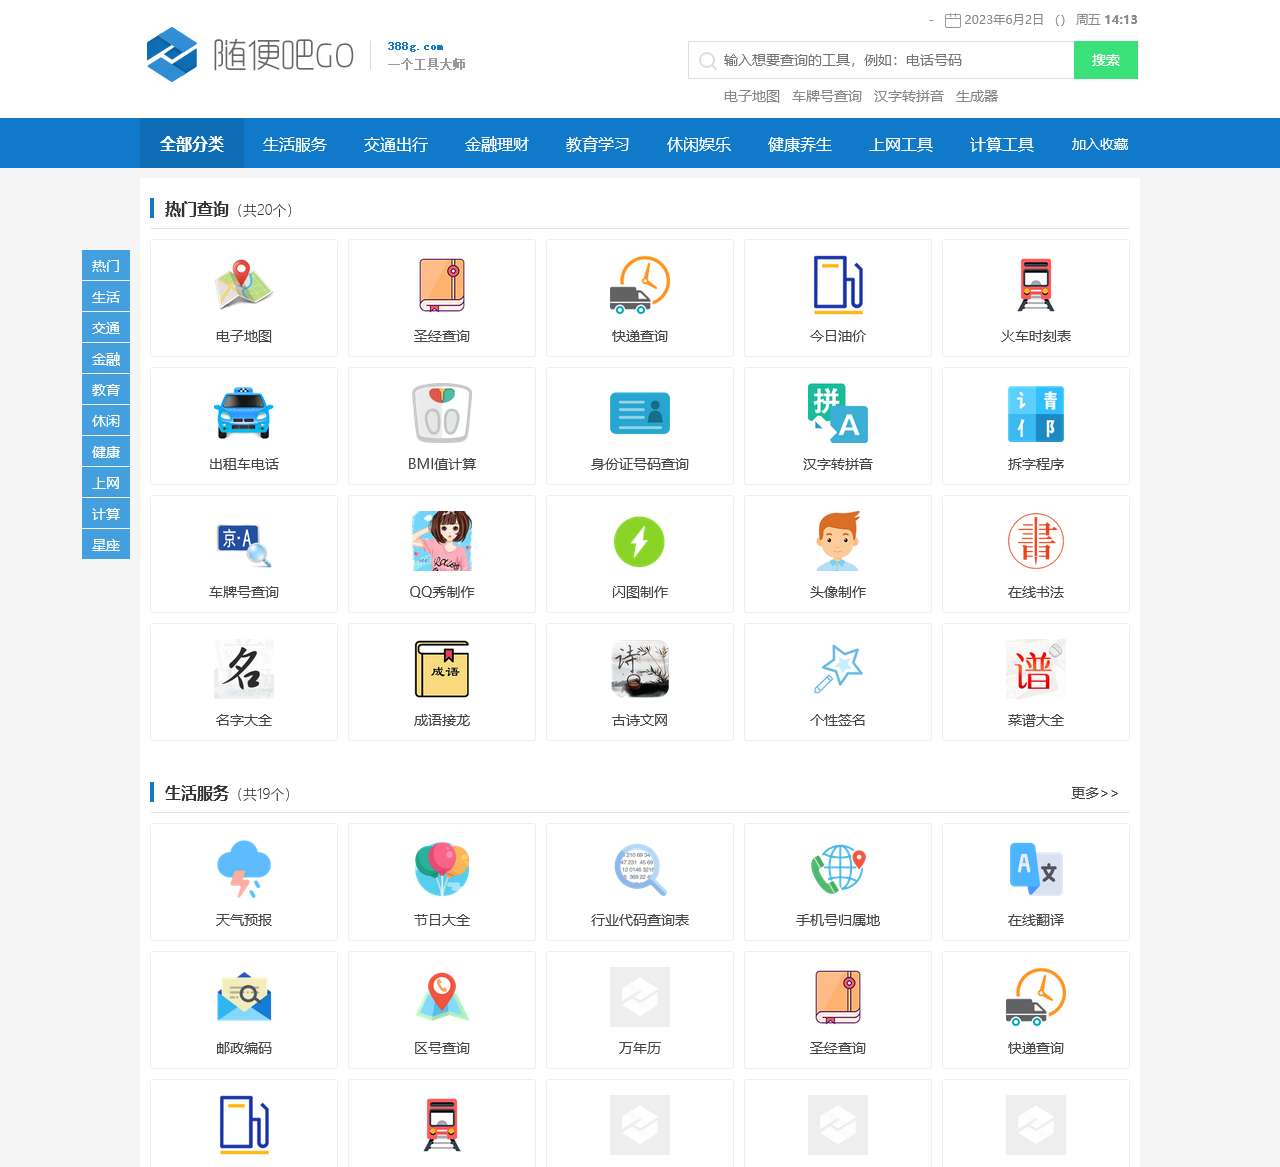Screen dimensions: 1280x1167
Task: Click 更多>> beside the 生活服务 heading
Action: pos(1095,793)
